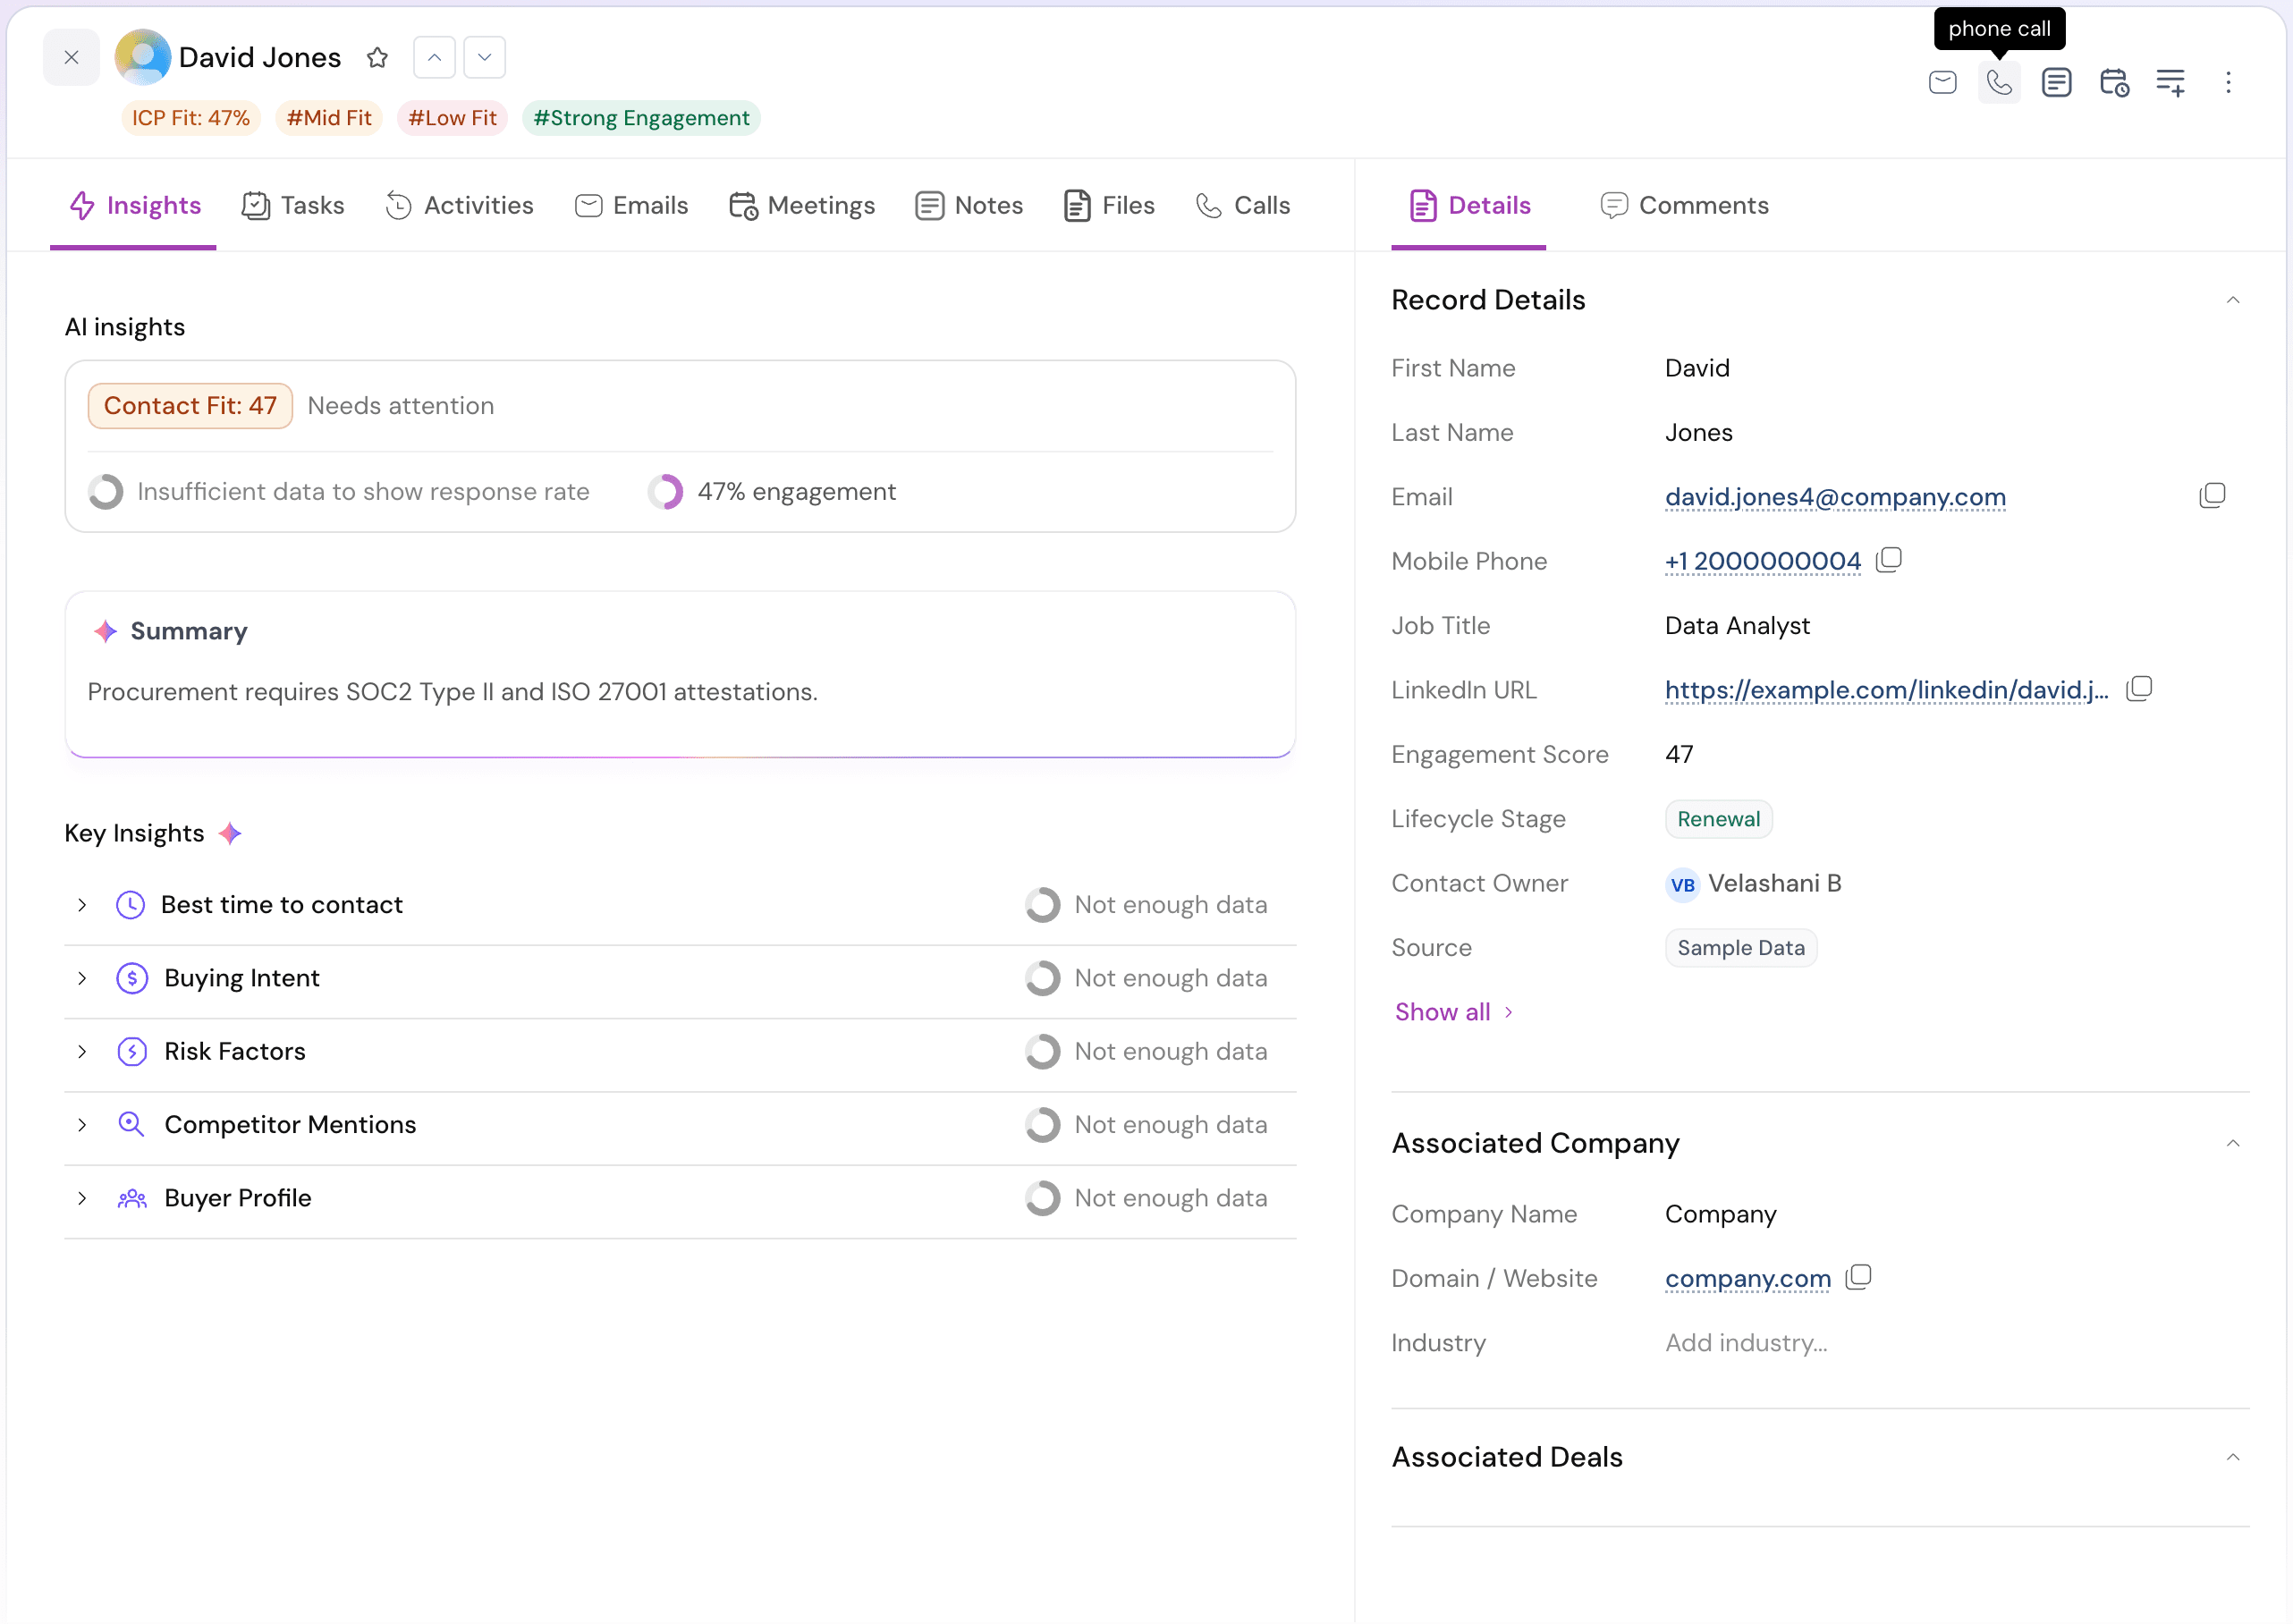
Task: Click Buying Intent data progress ring
Action: coord(1042,978)
